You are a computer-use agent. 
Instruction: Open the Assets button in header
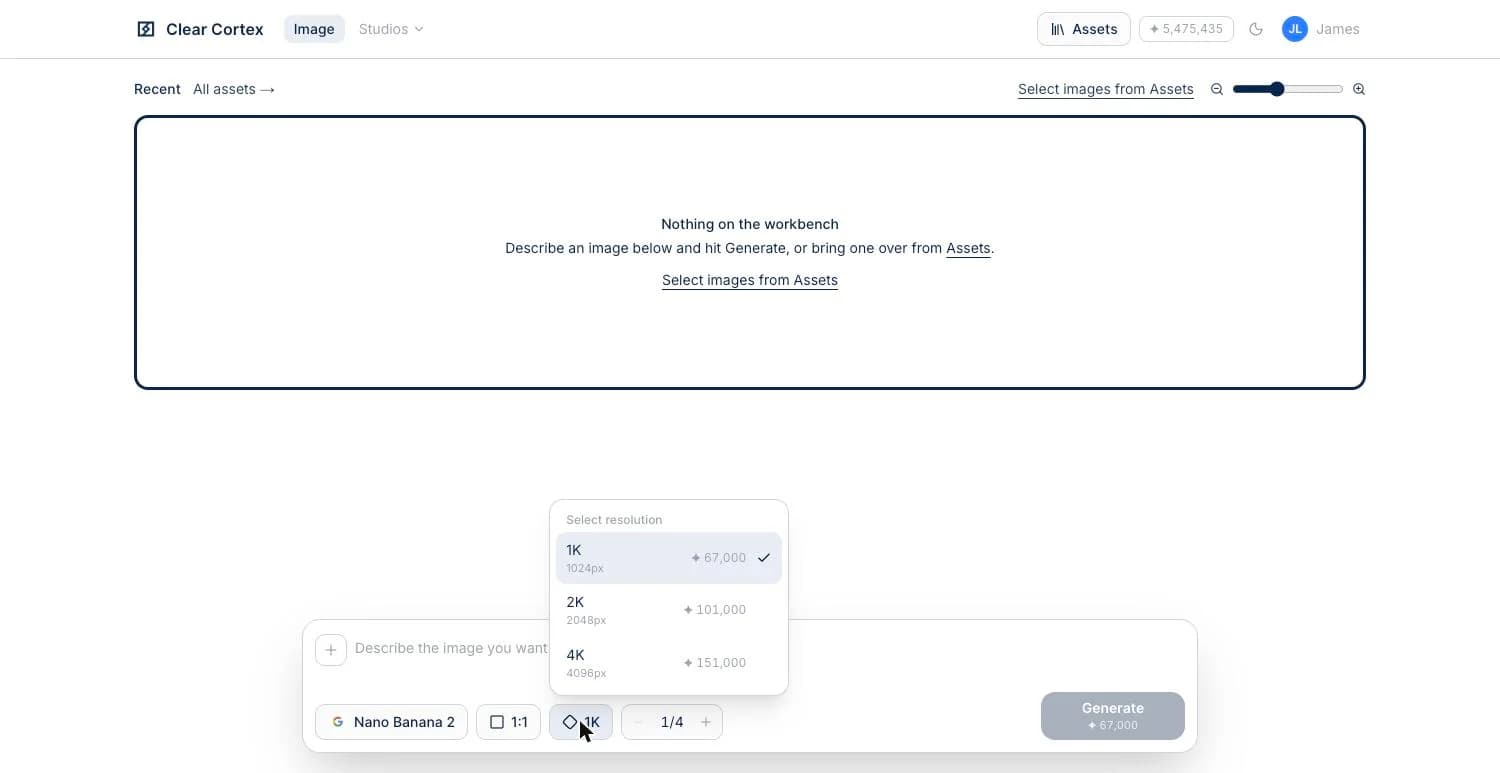tap(1084, 29)
